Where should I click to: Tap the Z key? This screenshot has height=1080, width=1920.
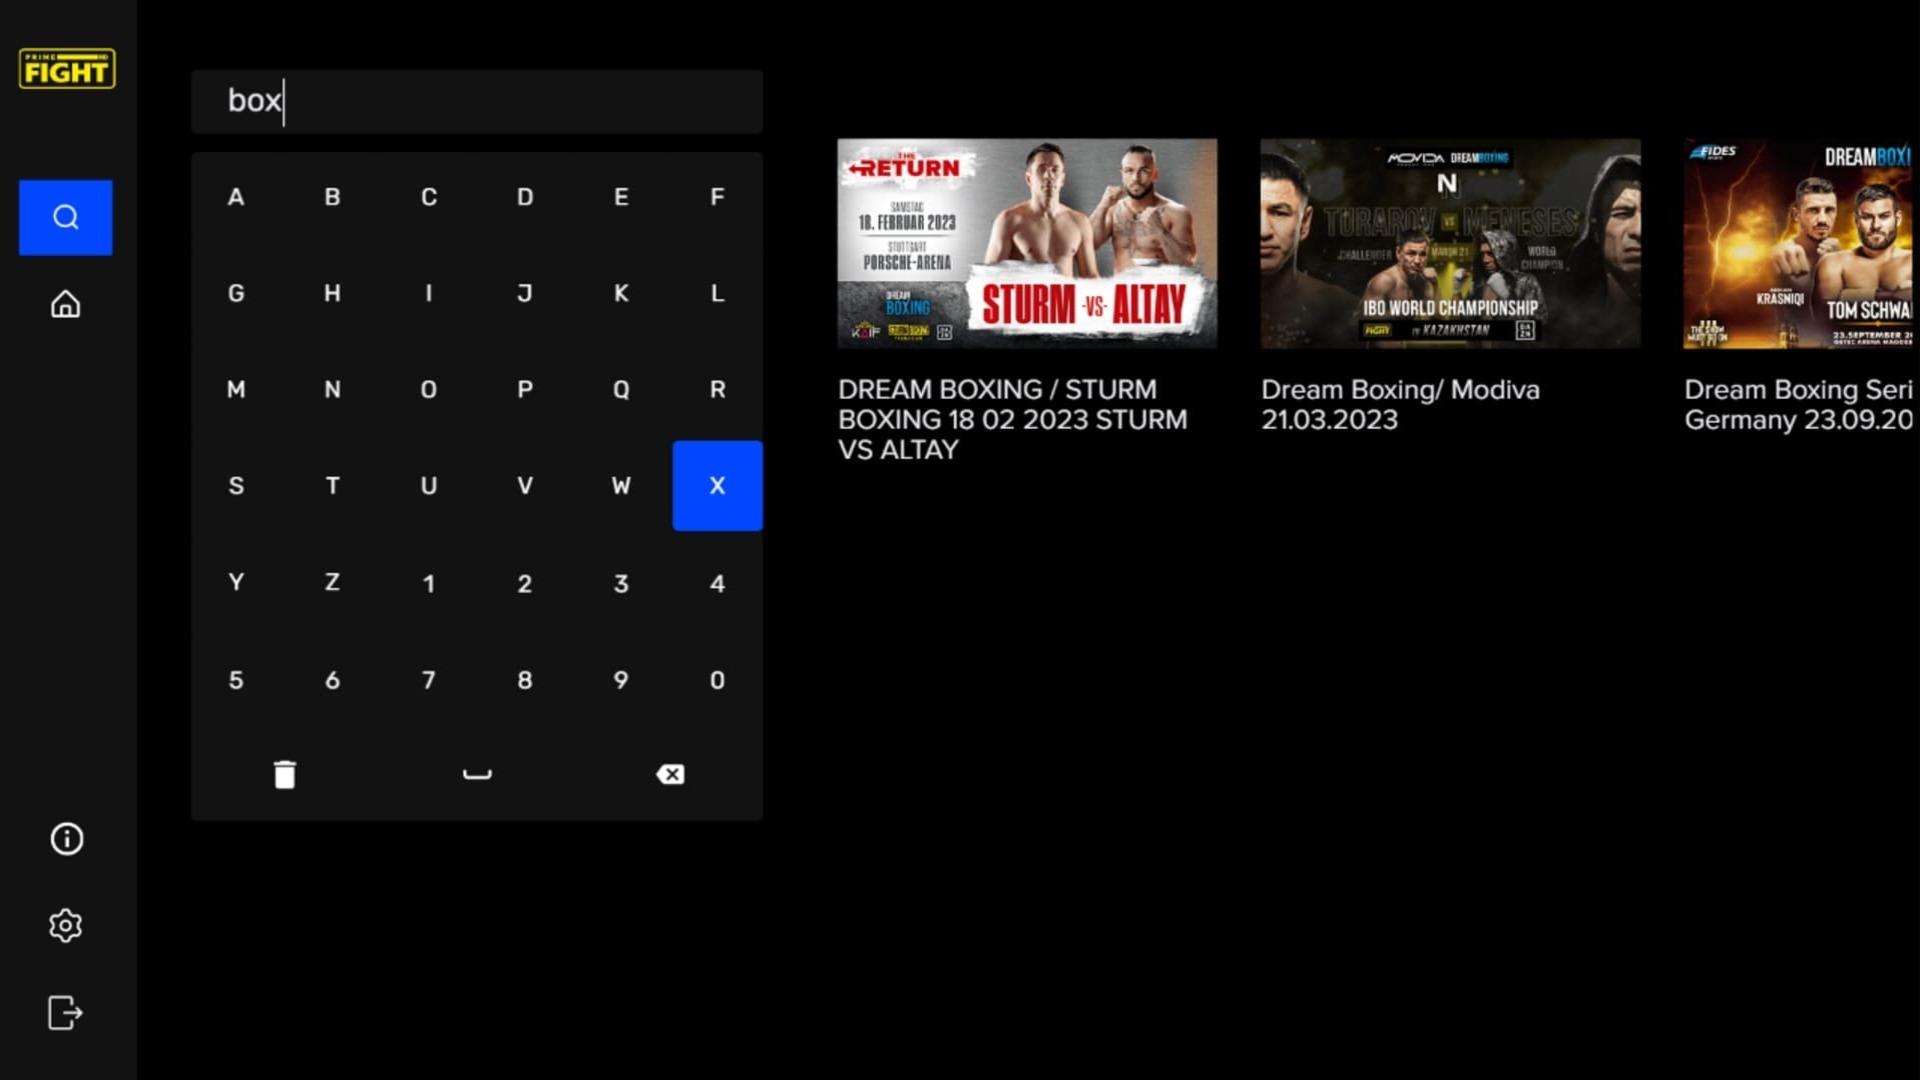click(332, 582)
